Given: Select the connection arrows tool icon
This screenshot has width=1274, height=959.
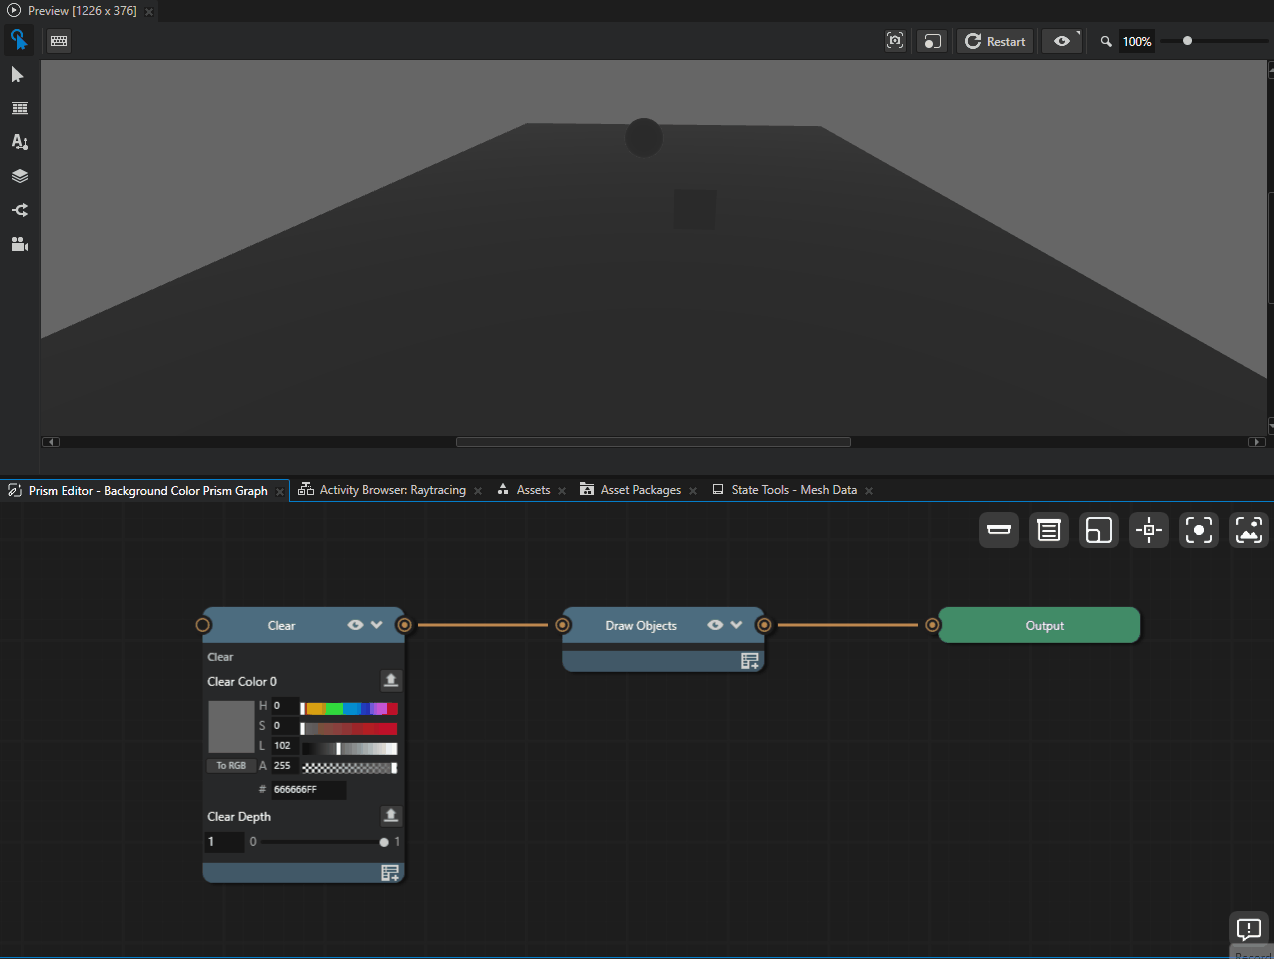Looking at the screenshot, I should (x=19, y=210).
